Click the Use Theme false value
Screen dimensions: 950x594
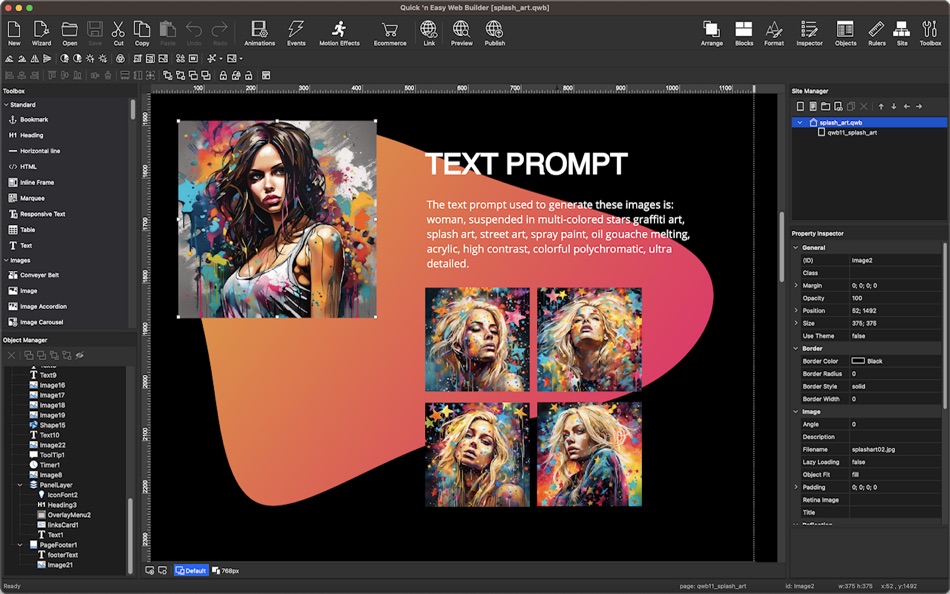click(895, 336)
